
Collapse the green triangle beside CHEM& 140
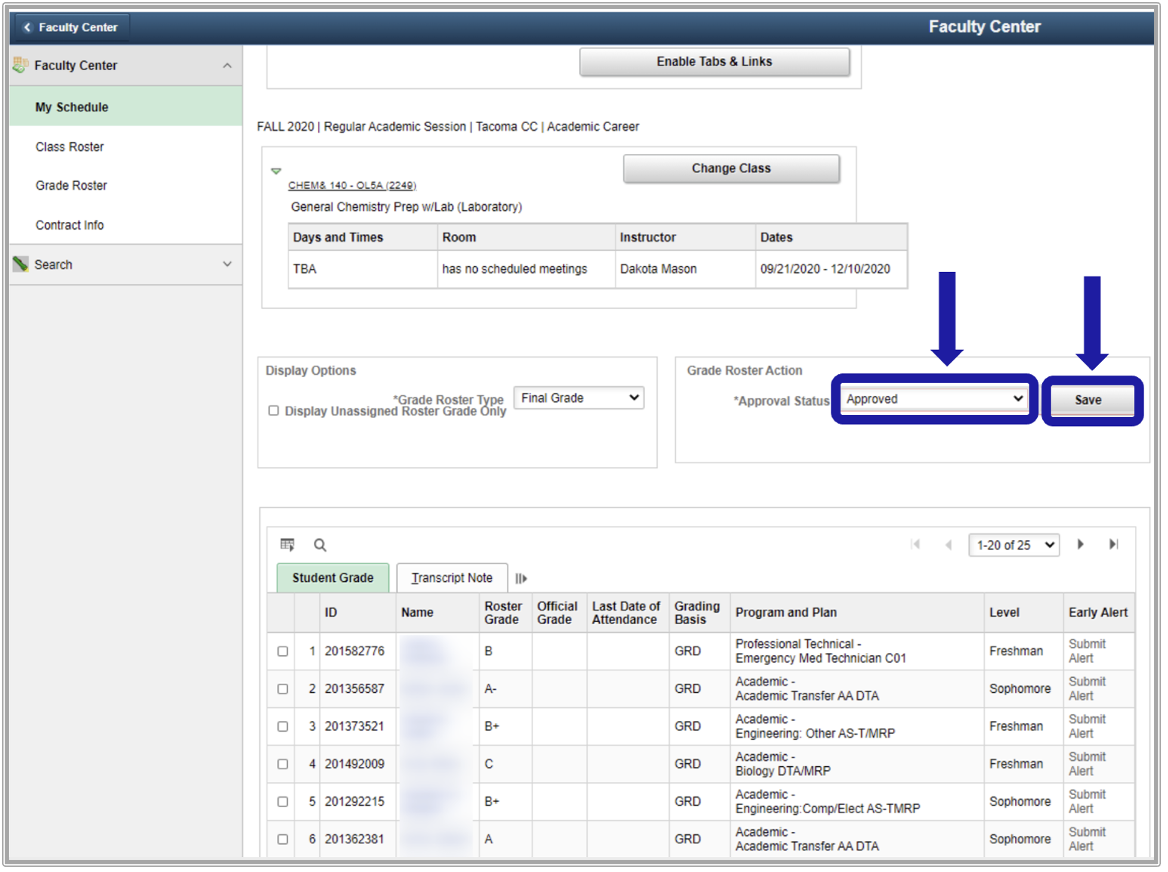pyautogui.click(x=276, y=172)
